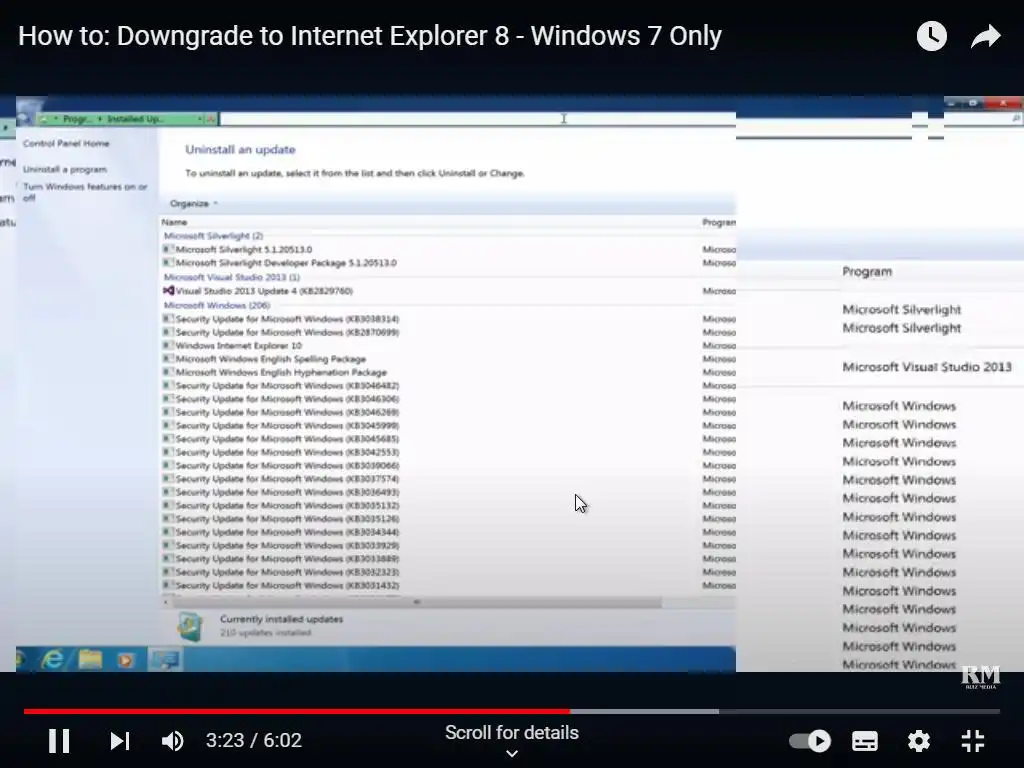
Task: Turn on subtitles/closed captions
Action: 865,741
